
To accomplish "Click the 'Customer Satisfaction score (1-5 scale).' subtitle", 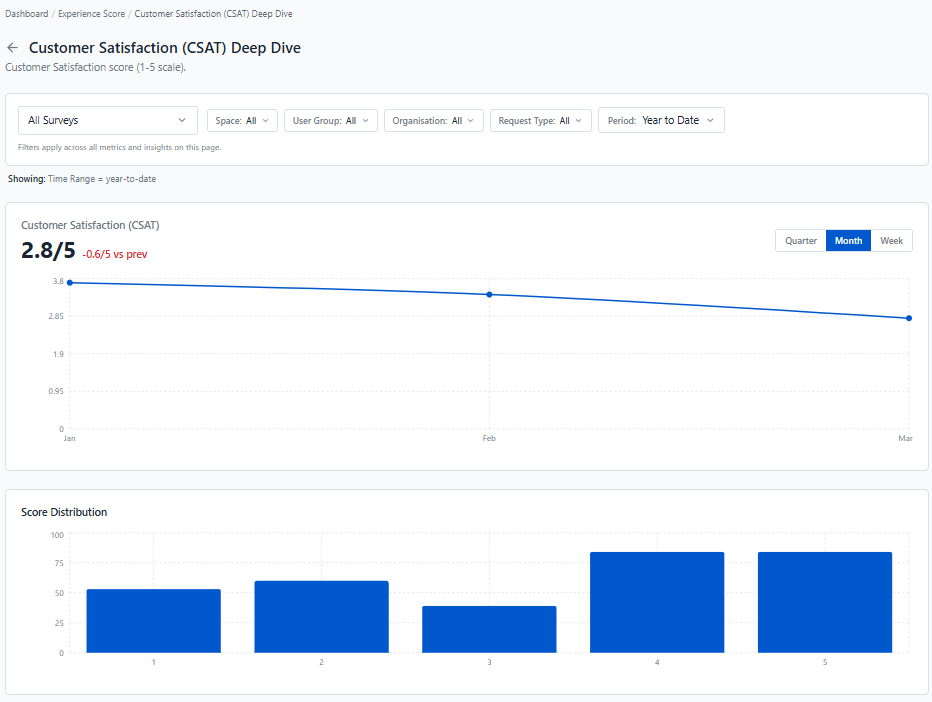I will [x=96, y=68].
